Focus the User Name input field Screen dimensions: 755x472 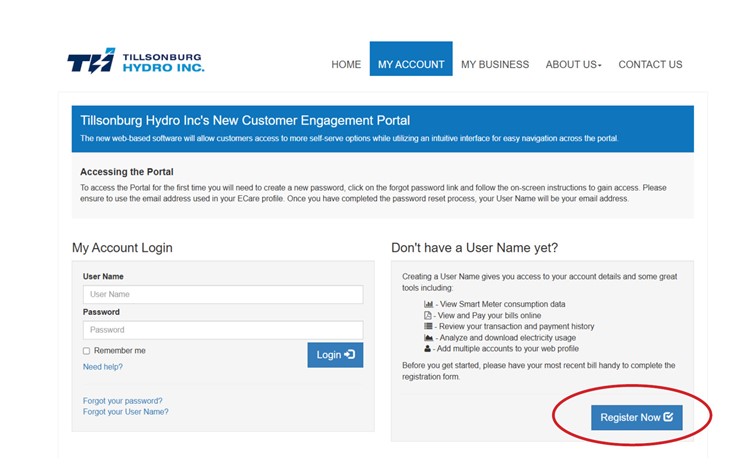pyautogui.click(x=223, y=294)
